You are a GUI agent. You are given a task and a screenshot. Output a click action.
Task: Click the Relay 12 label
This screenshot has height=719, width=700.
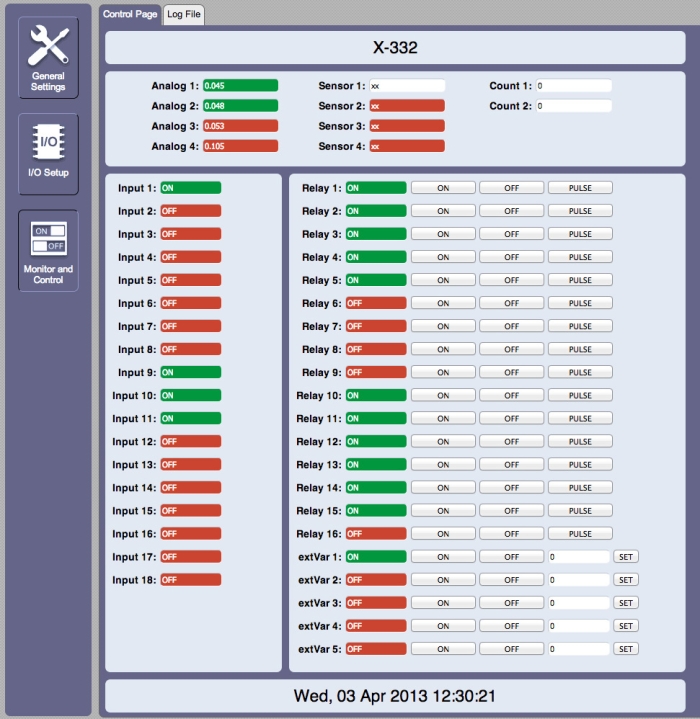[x=319, y=442]
